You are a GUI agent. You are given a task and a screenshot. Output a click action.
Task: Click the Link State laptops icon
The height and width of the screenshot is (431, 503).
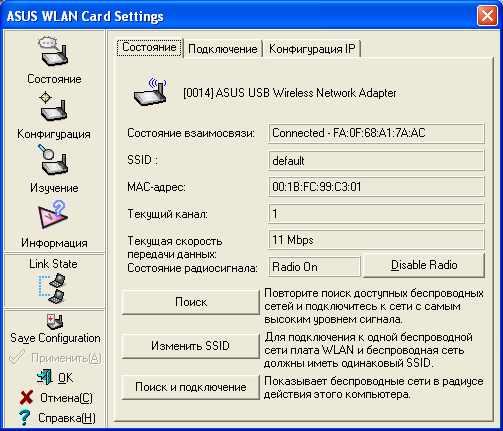click(53, 289)
